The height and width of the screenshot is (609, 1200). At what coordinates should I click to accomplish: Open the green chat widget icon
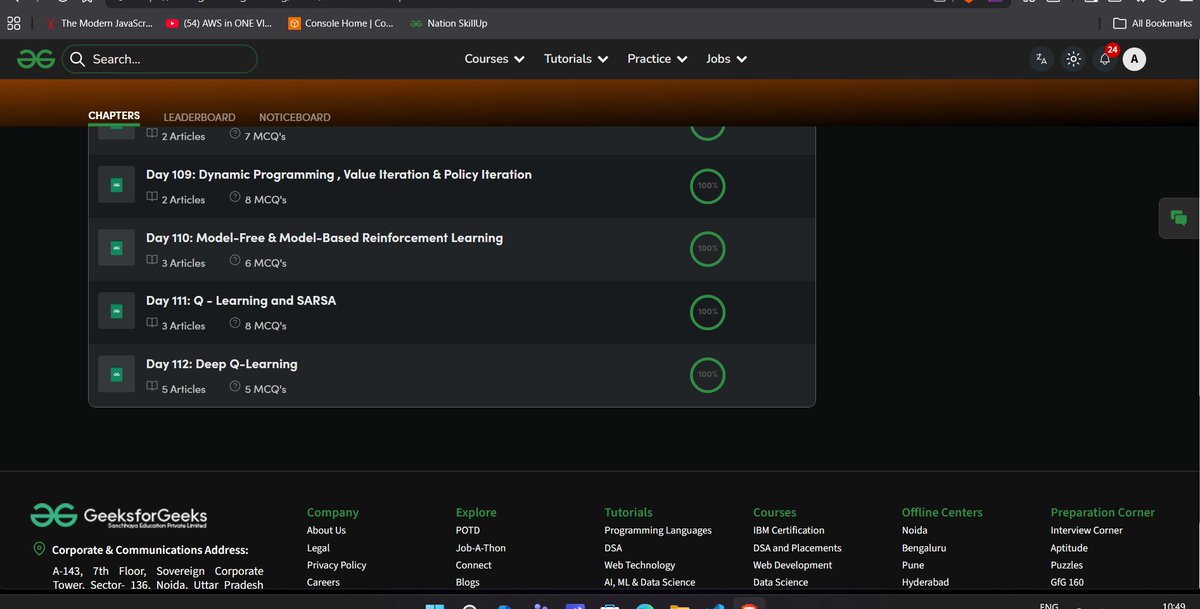tap(1178, 218)
